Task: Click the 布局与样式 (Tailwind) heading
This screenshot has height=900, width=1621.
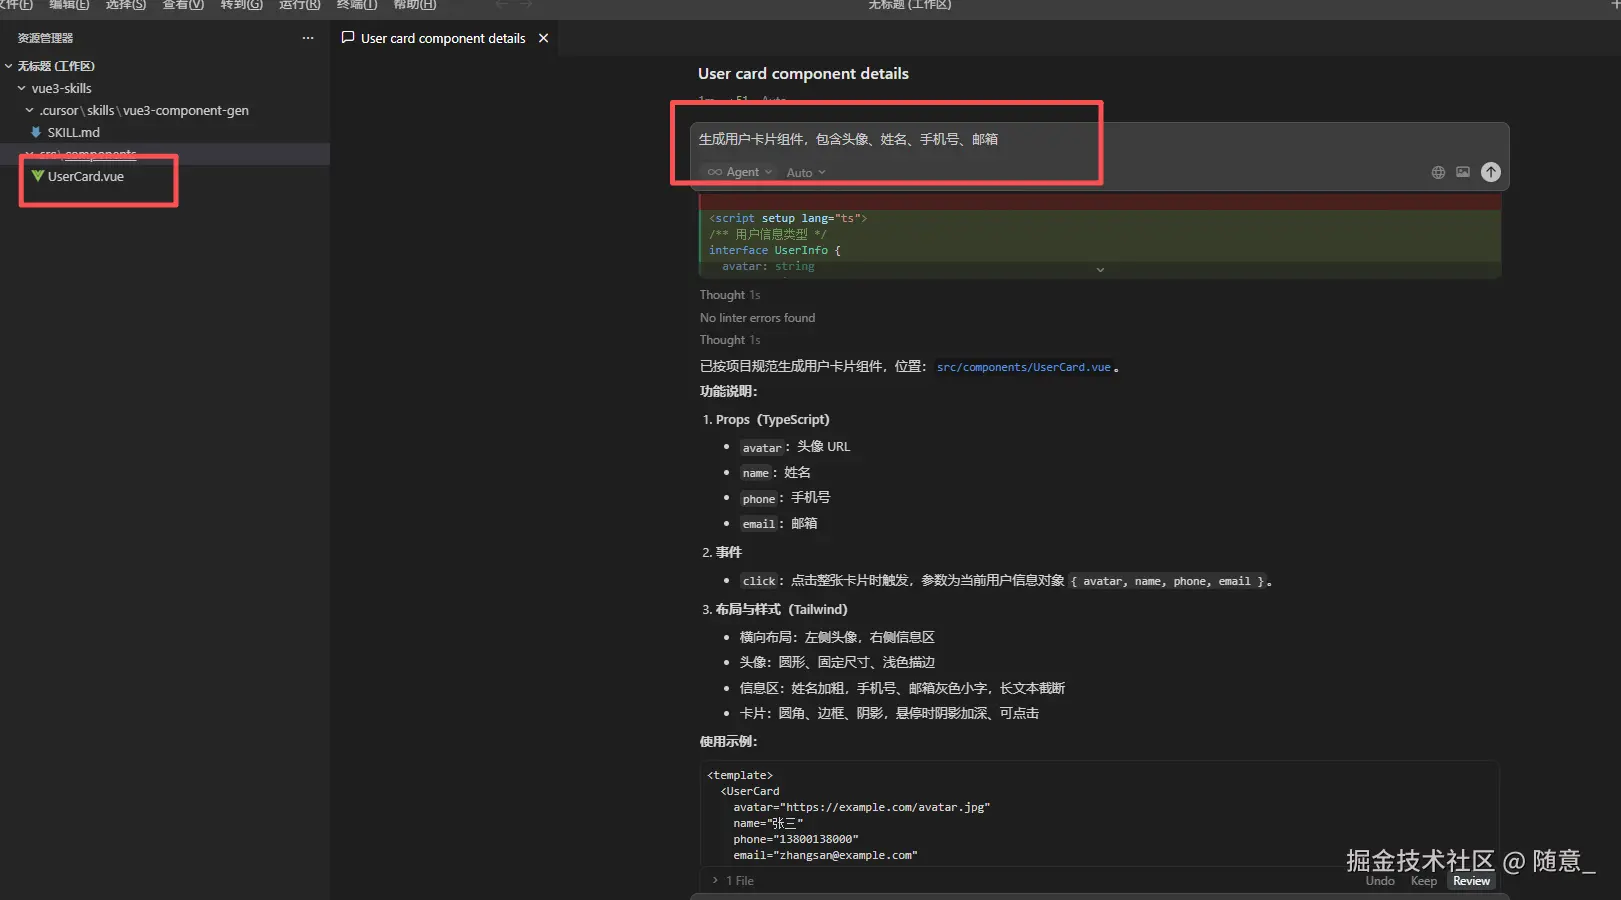Action: pyautogui.click(x=782, y=609)
